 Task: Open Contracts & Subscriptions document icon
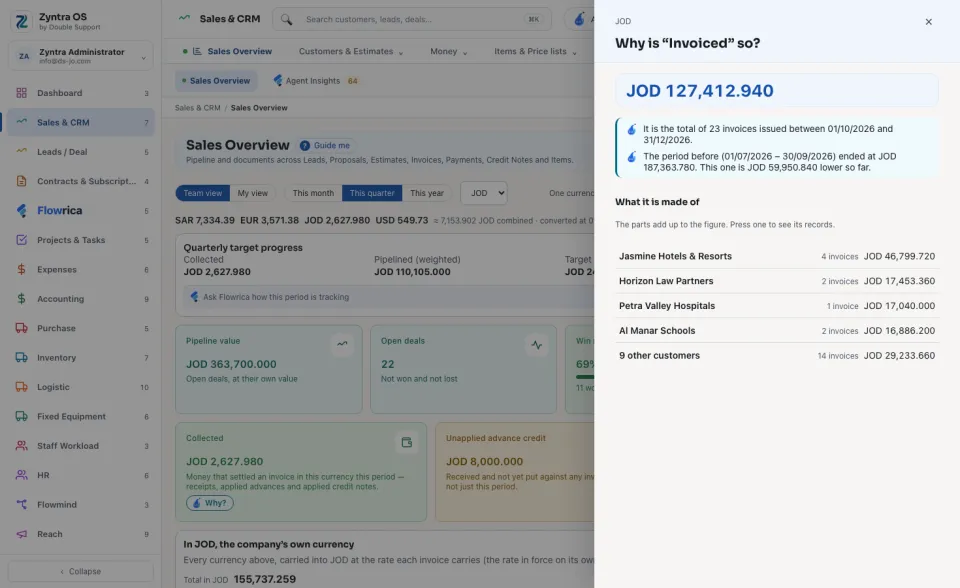21,181
